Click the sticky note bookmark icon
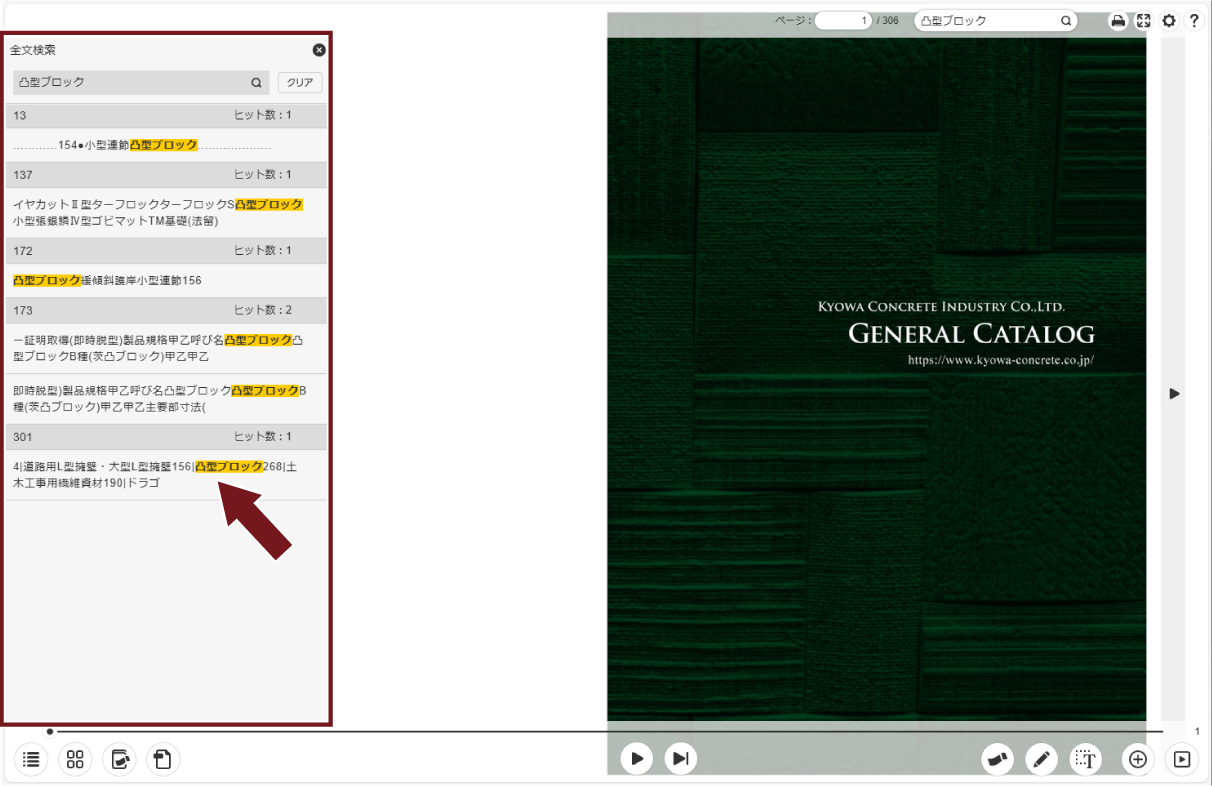The width and height of the screenshot is (1212, 786). (163, 760)
